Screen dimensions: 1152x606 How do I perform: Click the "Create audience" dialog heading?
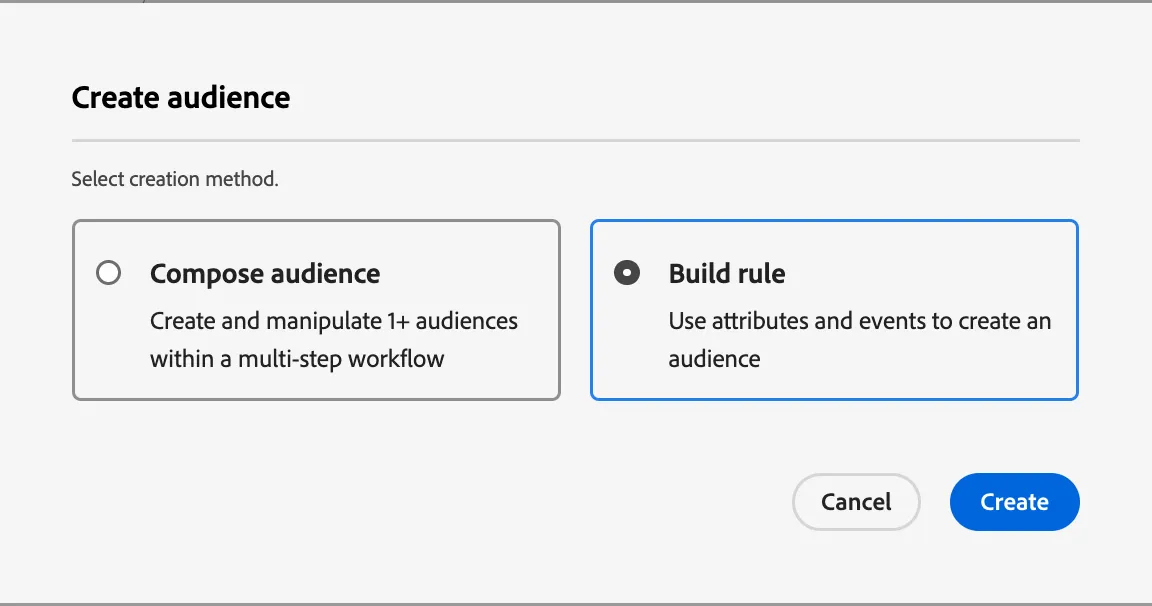click(181, 97)
